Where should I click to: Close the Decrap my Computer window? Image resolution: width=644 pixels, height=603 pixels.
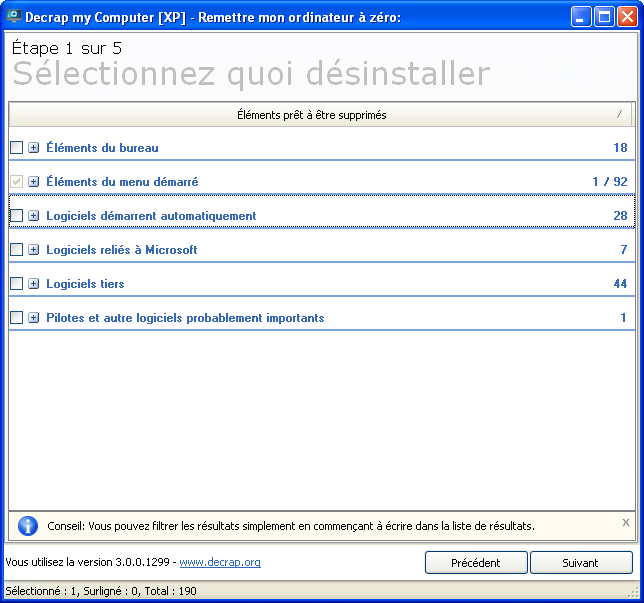coord(628,17)
